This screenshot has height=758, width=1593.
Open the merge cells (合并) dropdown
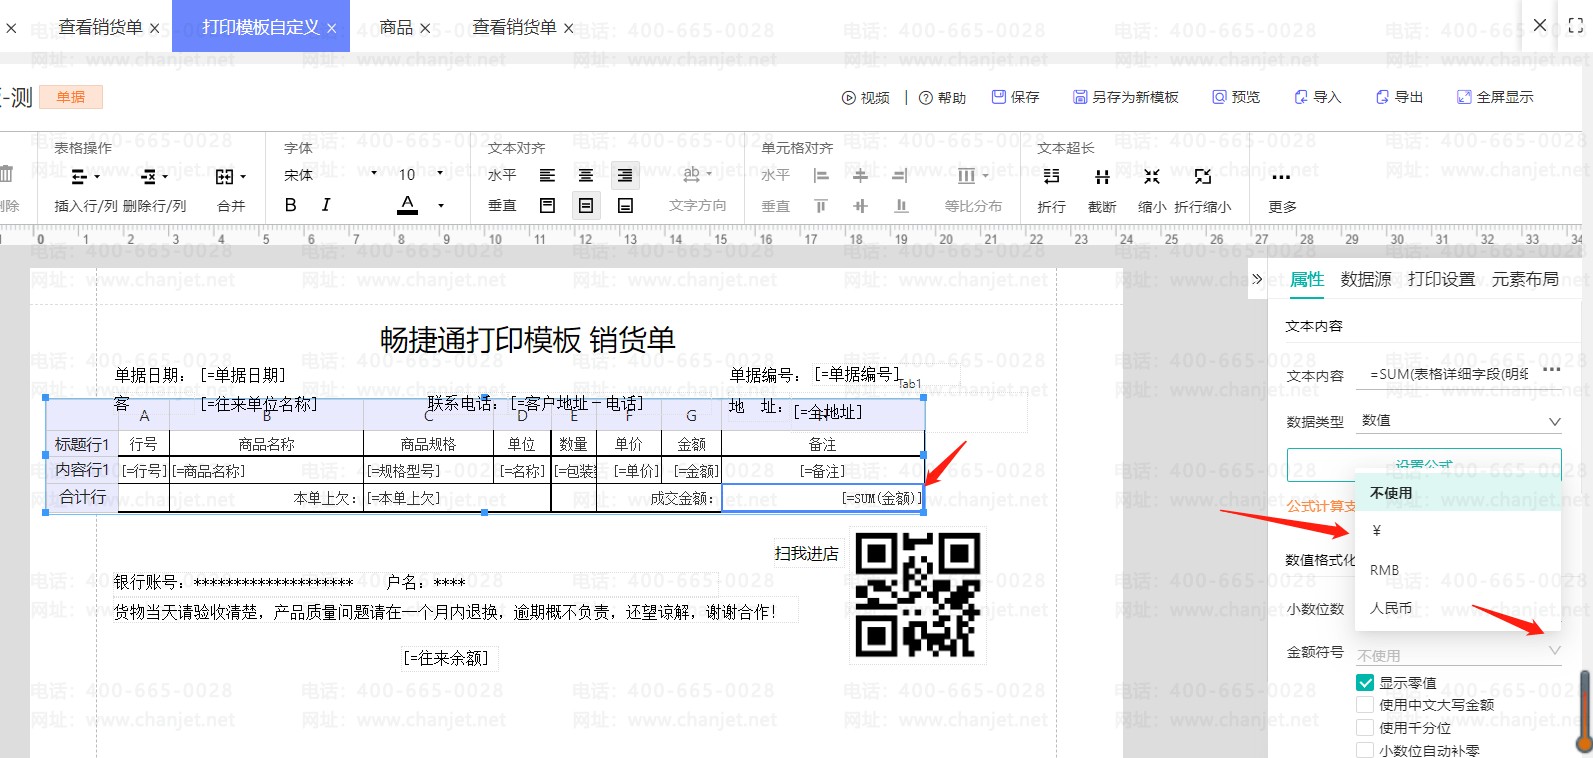231,177
